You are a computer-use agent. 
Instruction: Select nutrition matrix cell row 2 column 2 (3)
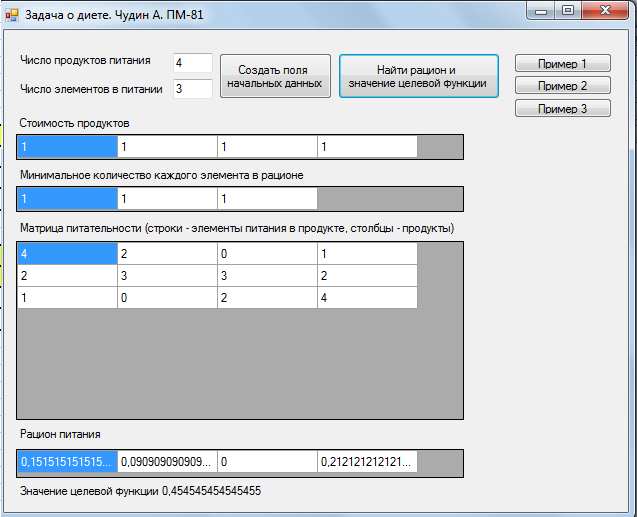click(x=167, y=276)
